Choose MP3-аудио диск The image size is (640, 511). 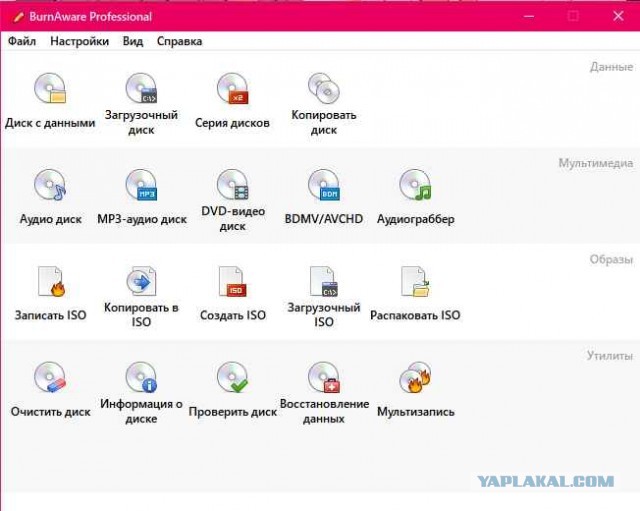(x=142, y=197)
